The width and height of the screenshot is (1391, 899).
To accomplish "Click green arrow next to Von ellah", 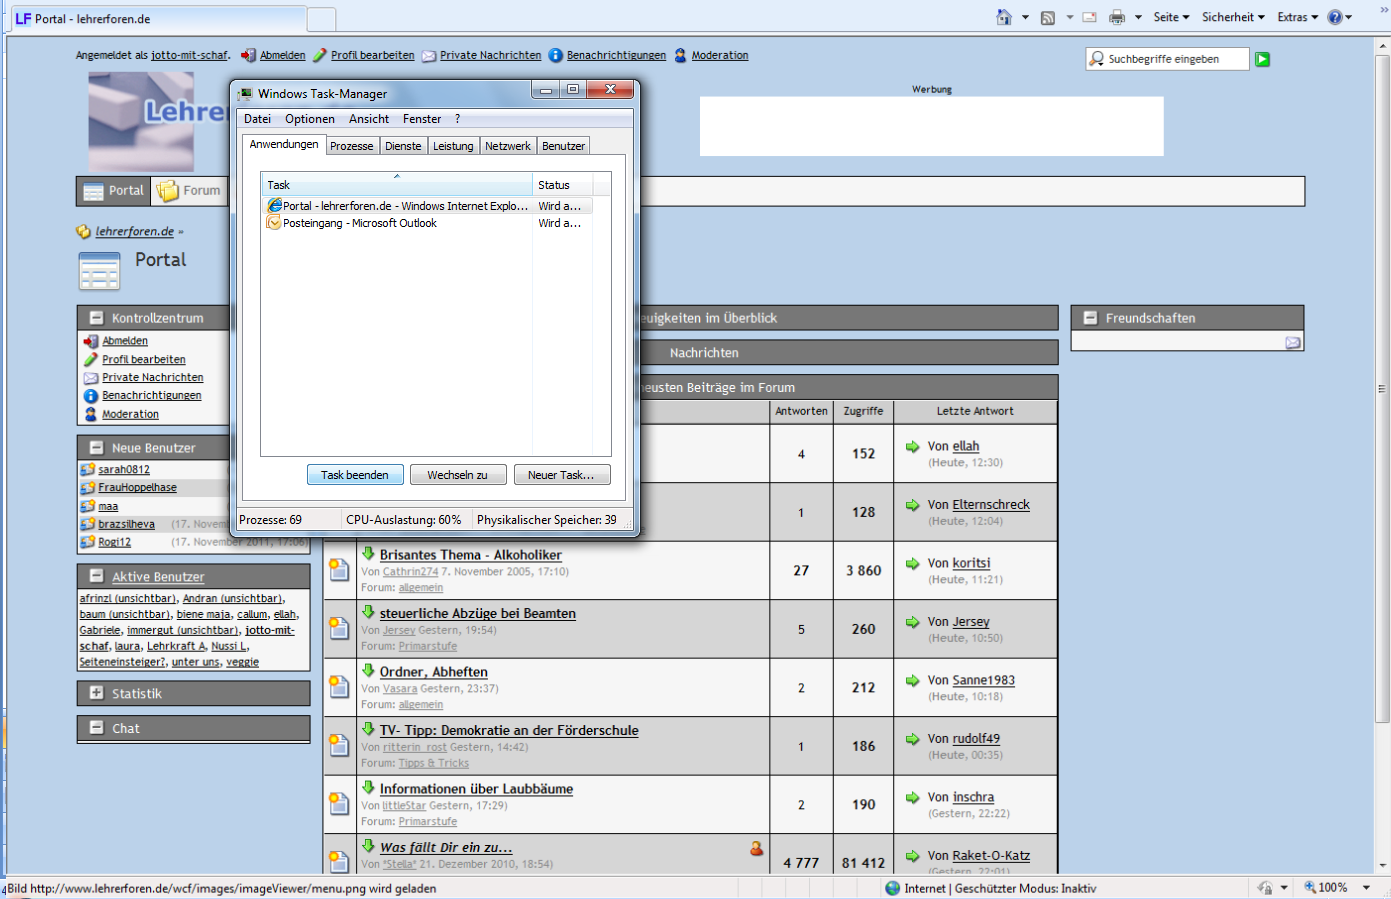I will [912, 446].
